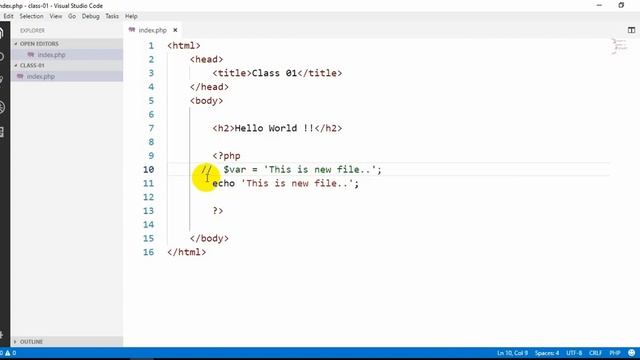Select index.php in CLASS-01 folder
Image resolution: width=640 pixels, height=360 pixels.
tap(67, 76)
